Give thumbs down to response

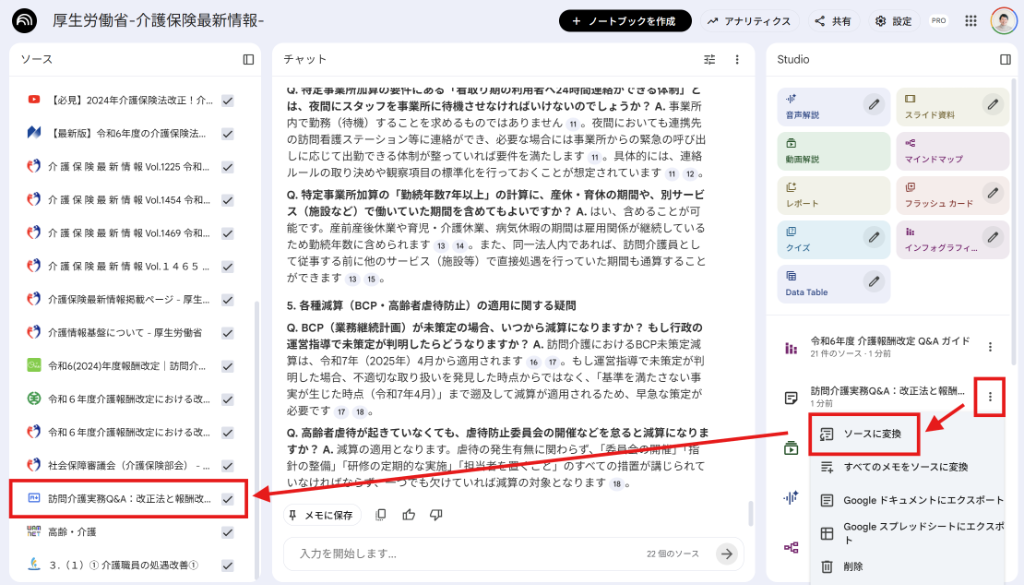(x=436, y=515)
